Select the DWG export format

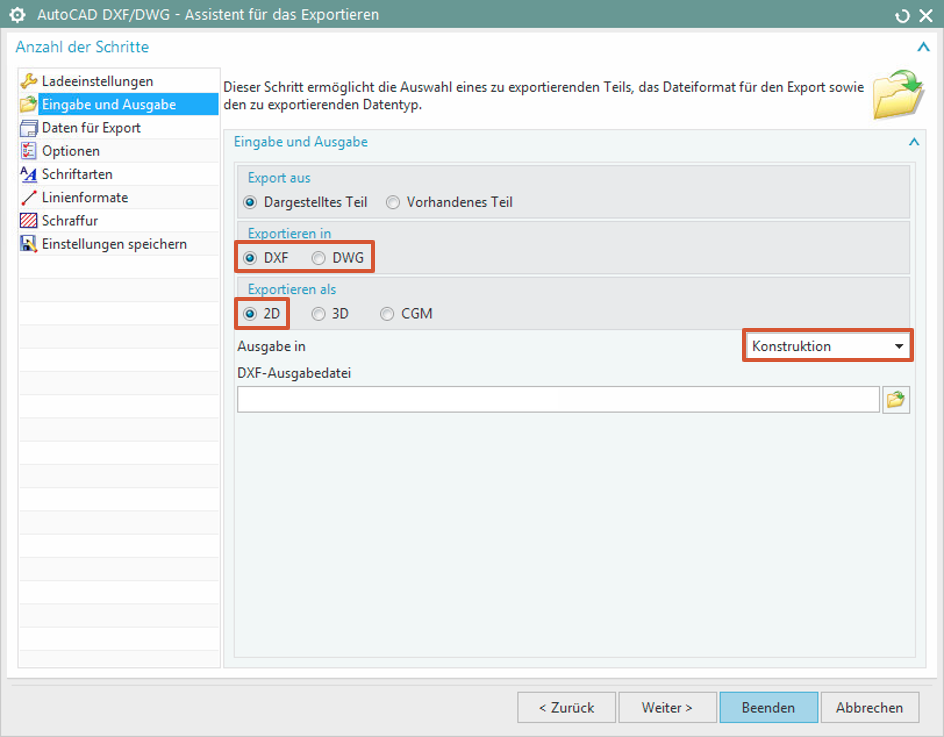pyautogui.click(x=319, y=258)
